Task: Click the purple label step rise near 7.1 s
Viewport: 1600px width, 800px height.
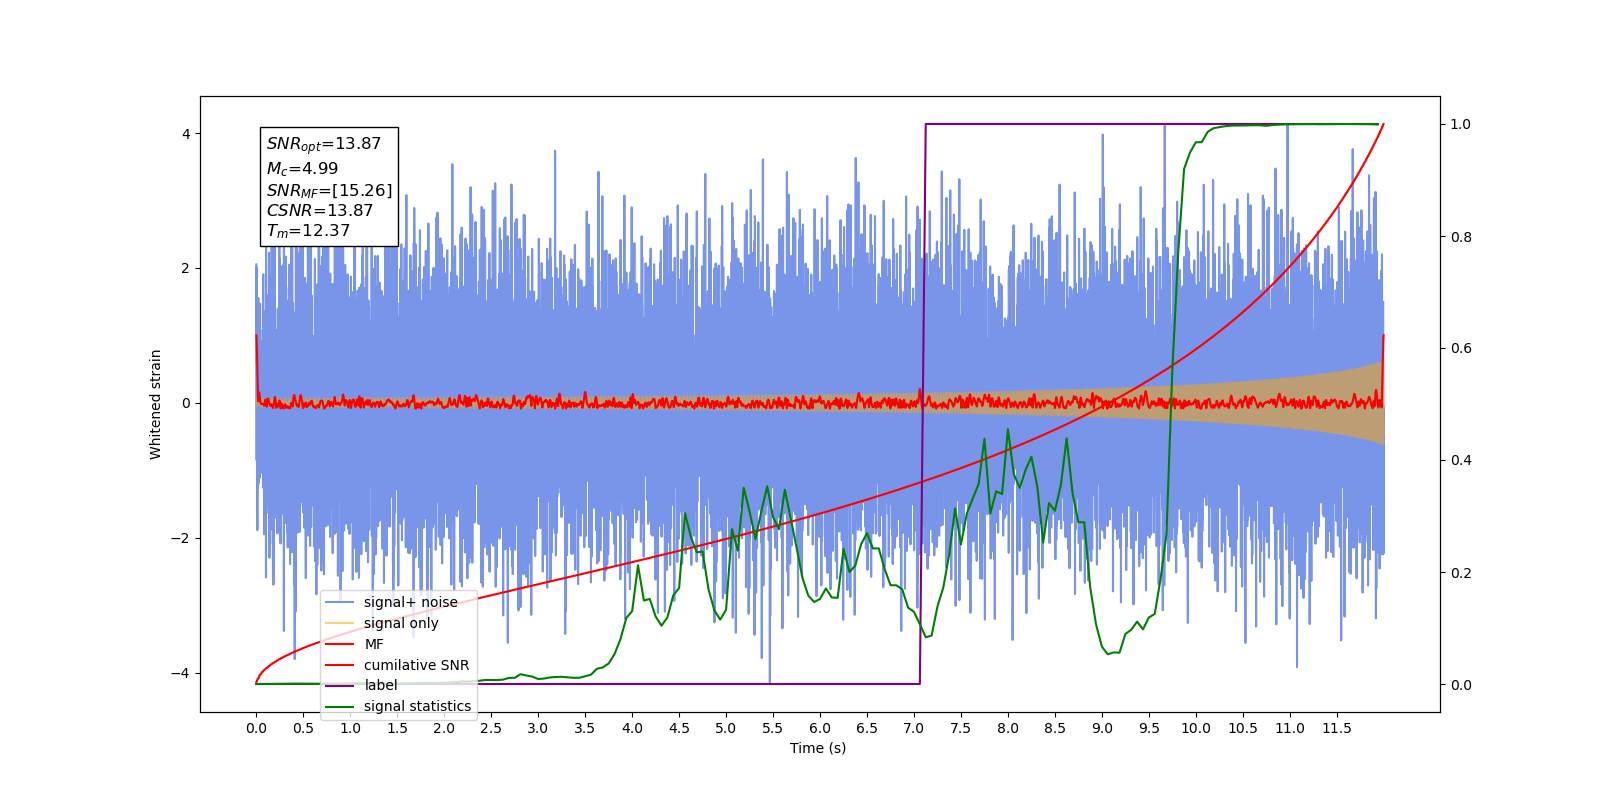Action: click(923, 404)
